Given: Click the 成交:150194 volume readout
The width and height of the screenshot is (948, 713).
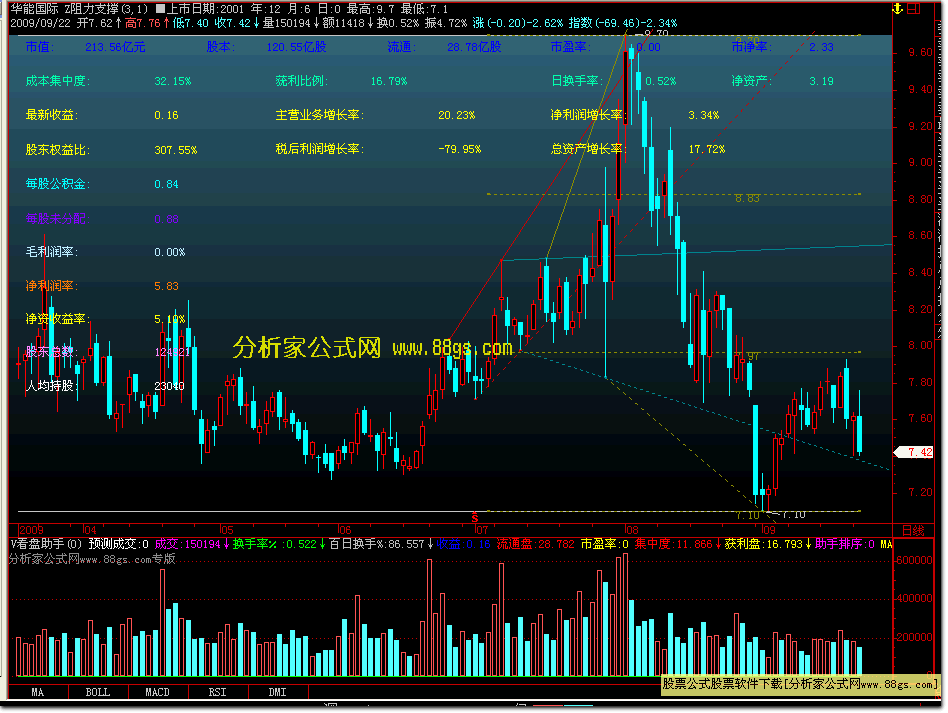Looking at the screenshot, I should point(191,544).
